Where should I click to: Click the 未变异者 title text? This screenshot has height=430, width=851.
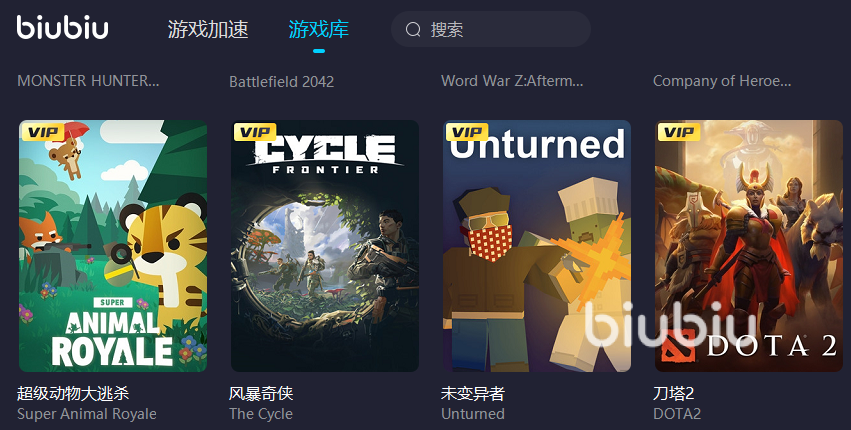pyautogui.click(x=473, y=394)
